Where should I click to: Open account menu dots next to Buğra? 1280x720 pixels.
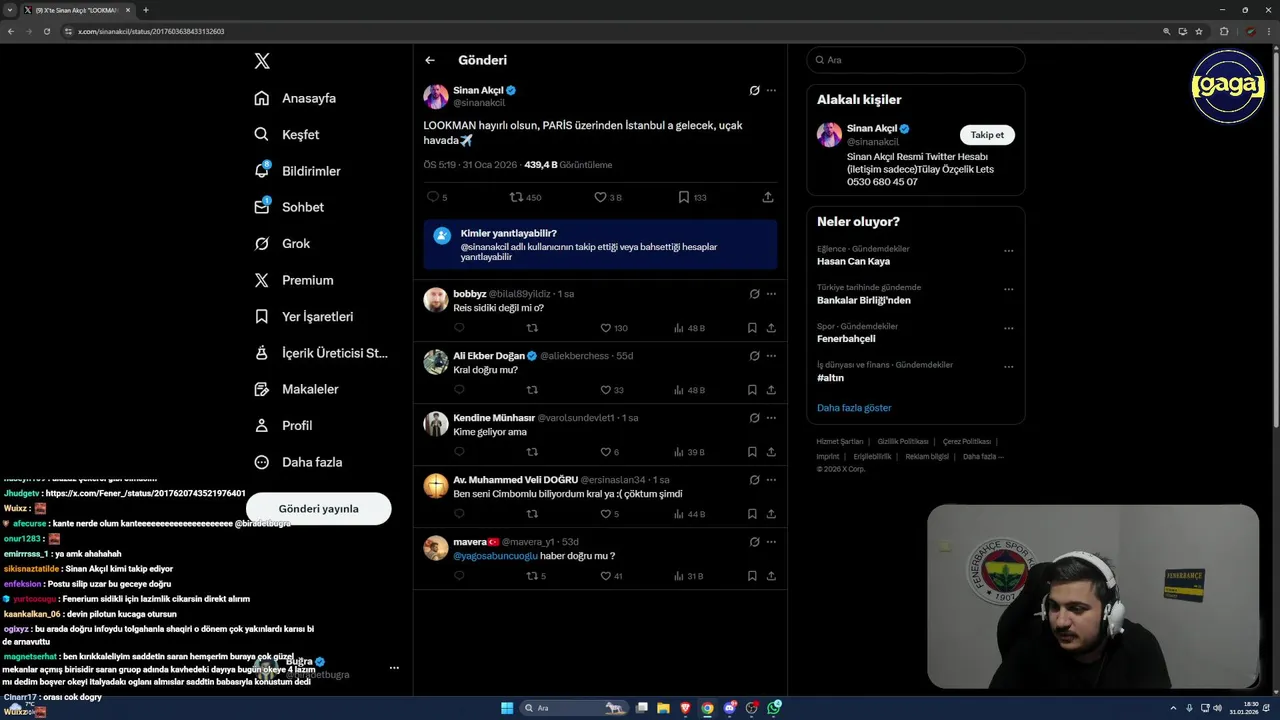[x=394, y=668]
